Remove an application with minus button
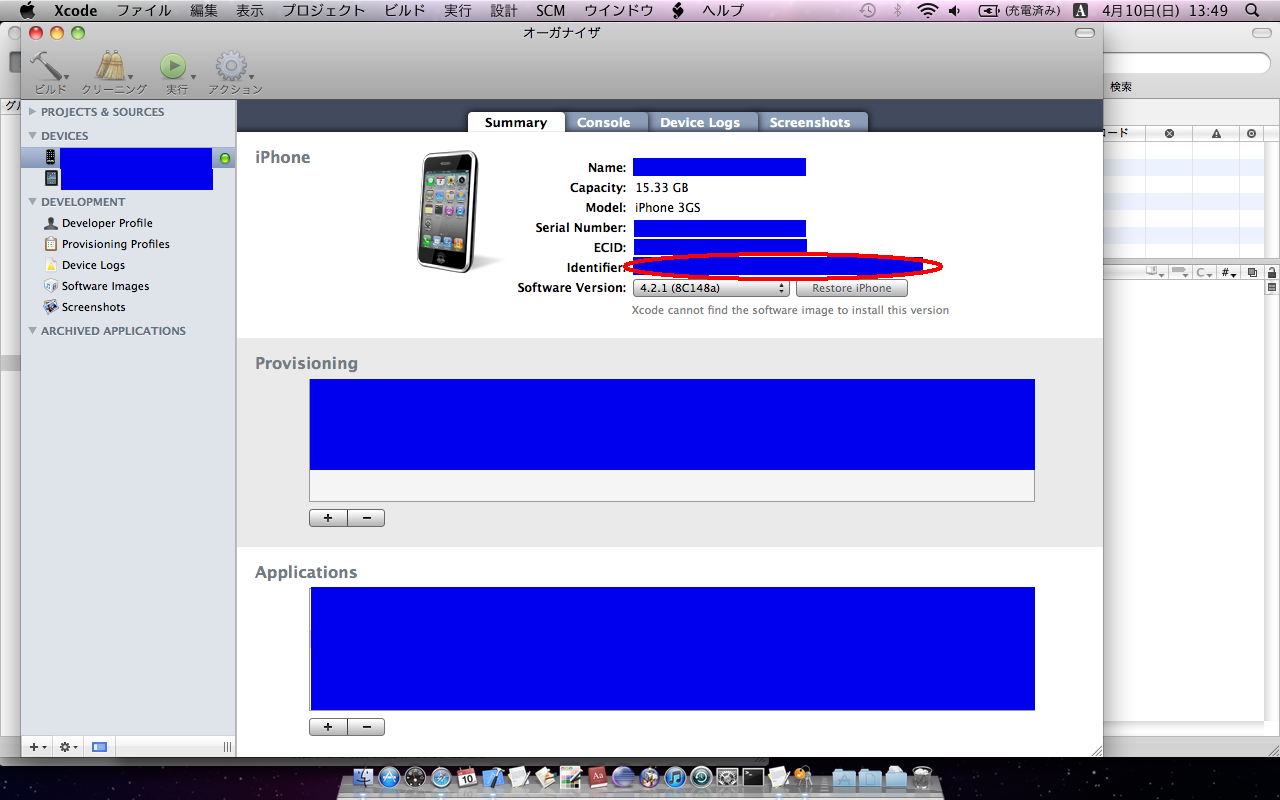Image resolution: width=1280 pixels, height=800 pixels. pyautogui.click(x=366, y=727)
